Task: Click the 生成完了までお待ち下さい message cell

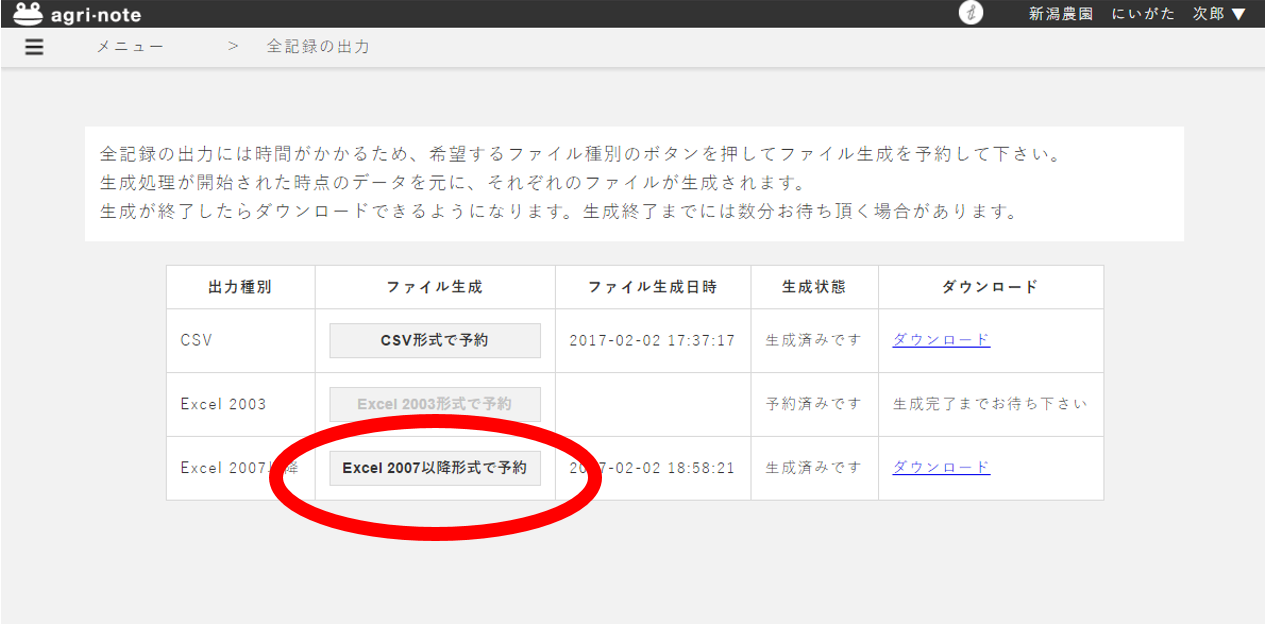Action: click(990, 404)
